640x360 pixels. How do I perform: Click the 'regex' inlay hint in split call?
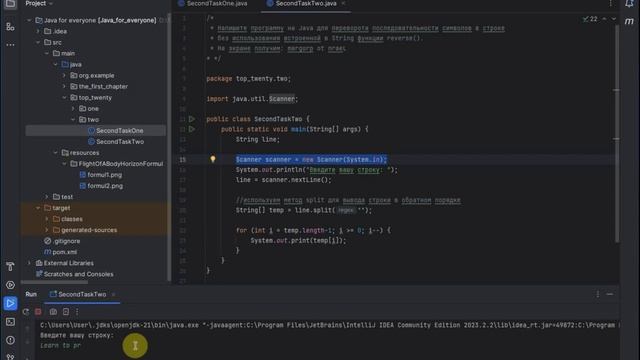[x=346, y=210]
